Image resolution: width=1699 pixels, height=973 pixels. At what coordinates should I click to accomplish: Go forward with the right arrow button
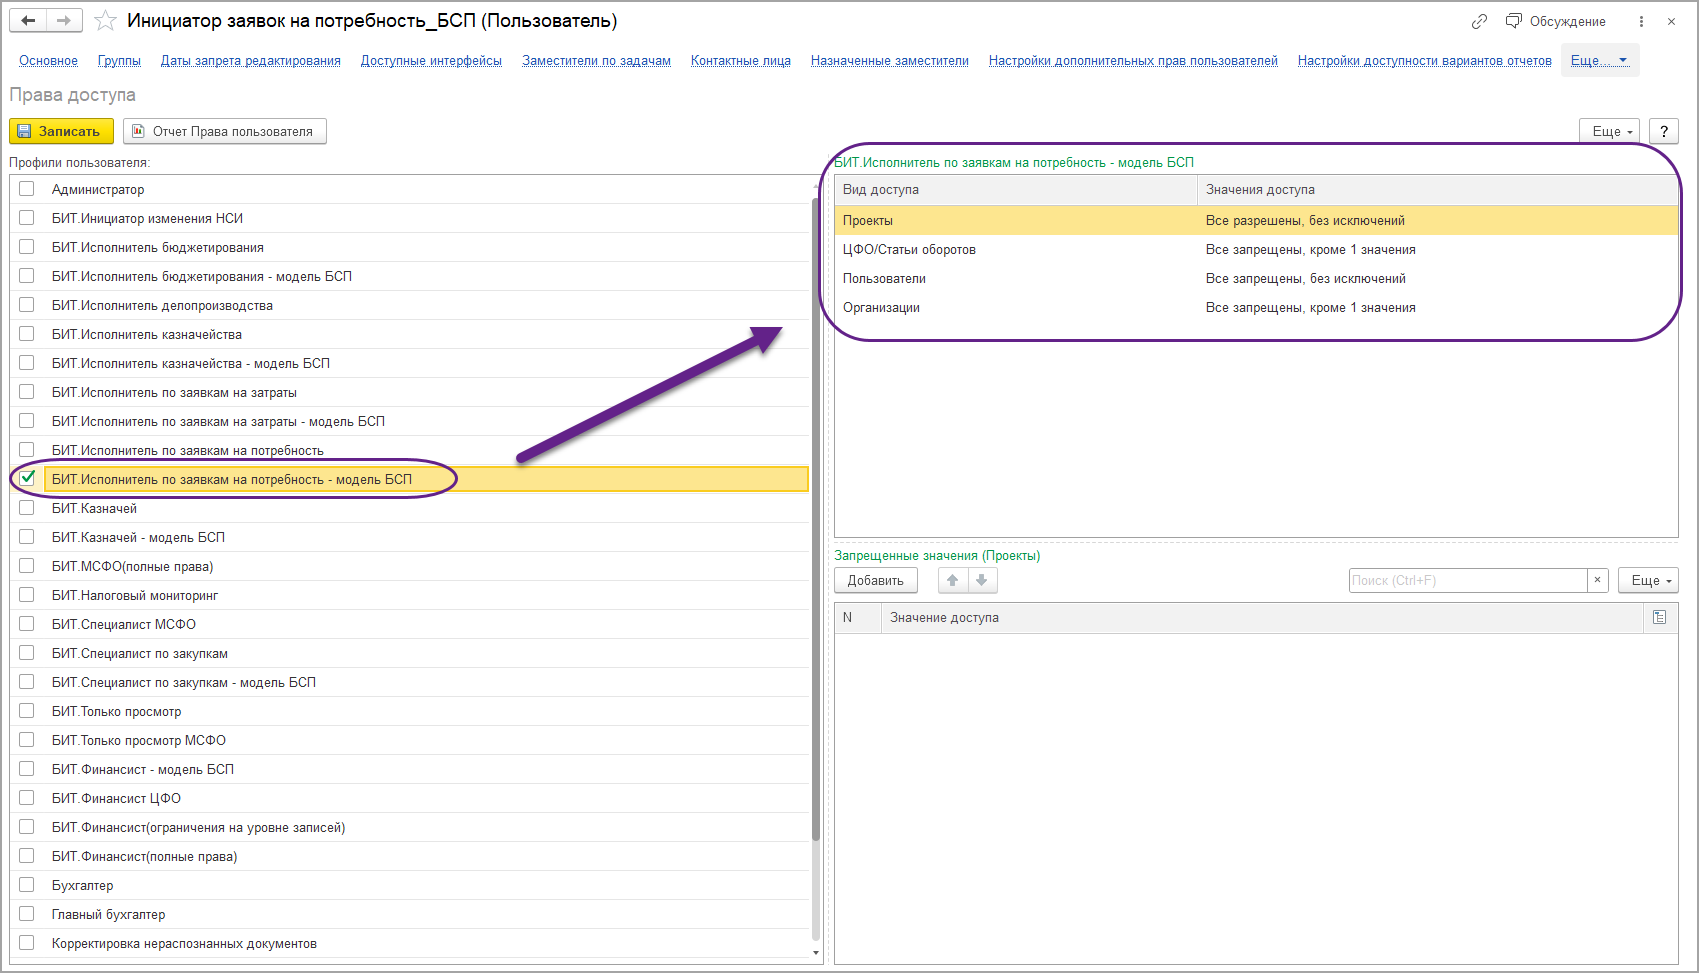tap(64, 21)
